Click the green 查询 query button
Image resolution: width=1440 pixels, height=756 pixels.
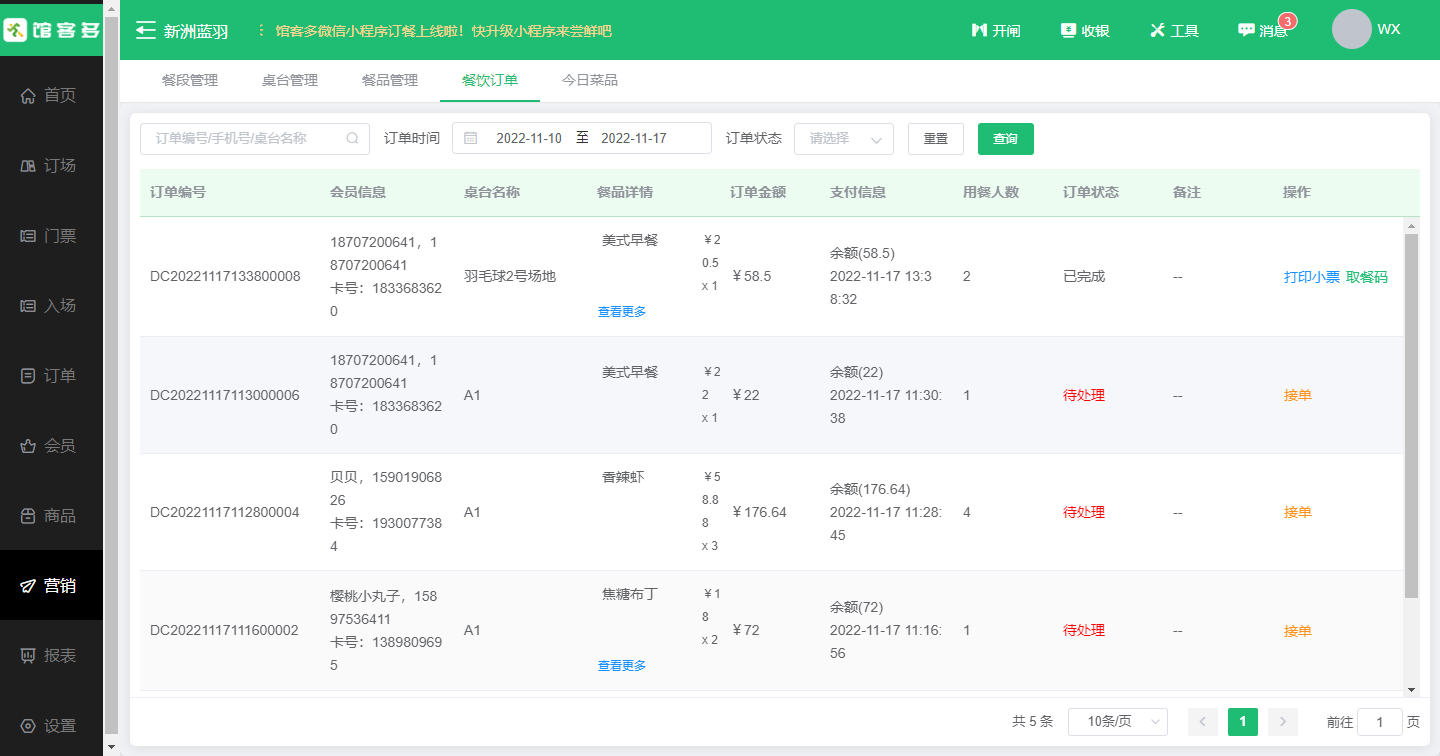[x=1005, y=139]
